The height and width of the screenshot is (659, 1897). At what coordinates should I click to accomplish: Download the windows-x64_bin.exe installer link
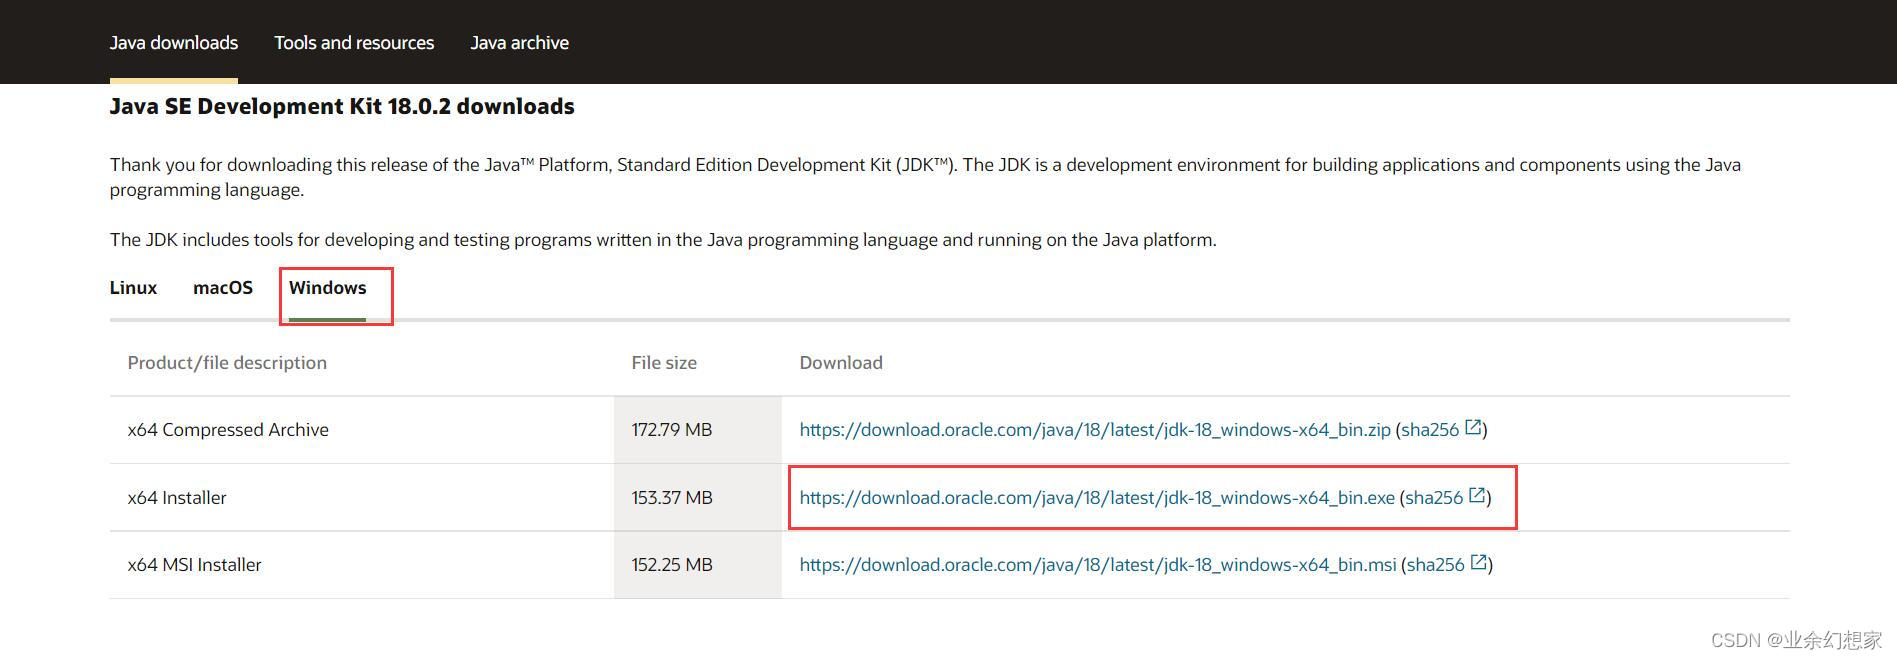(x=1097, y=498)
